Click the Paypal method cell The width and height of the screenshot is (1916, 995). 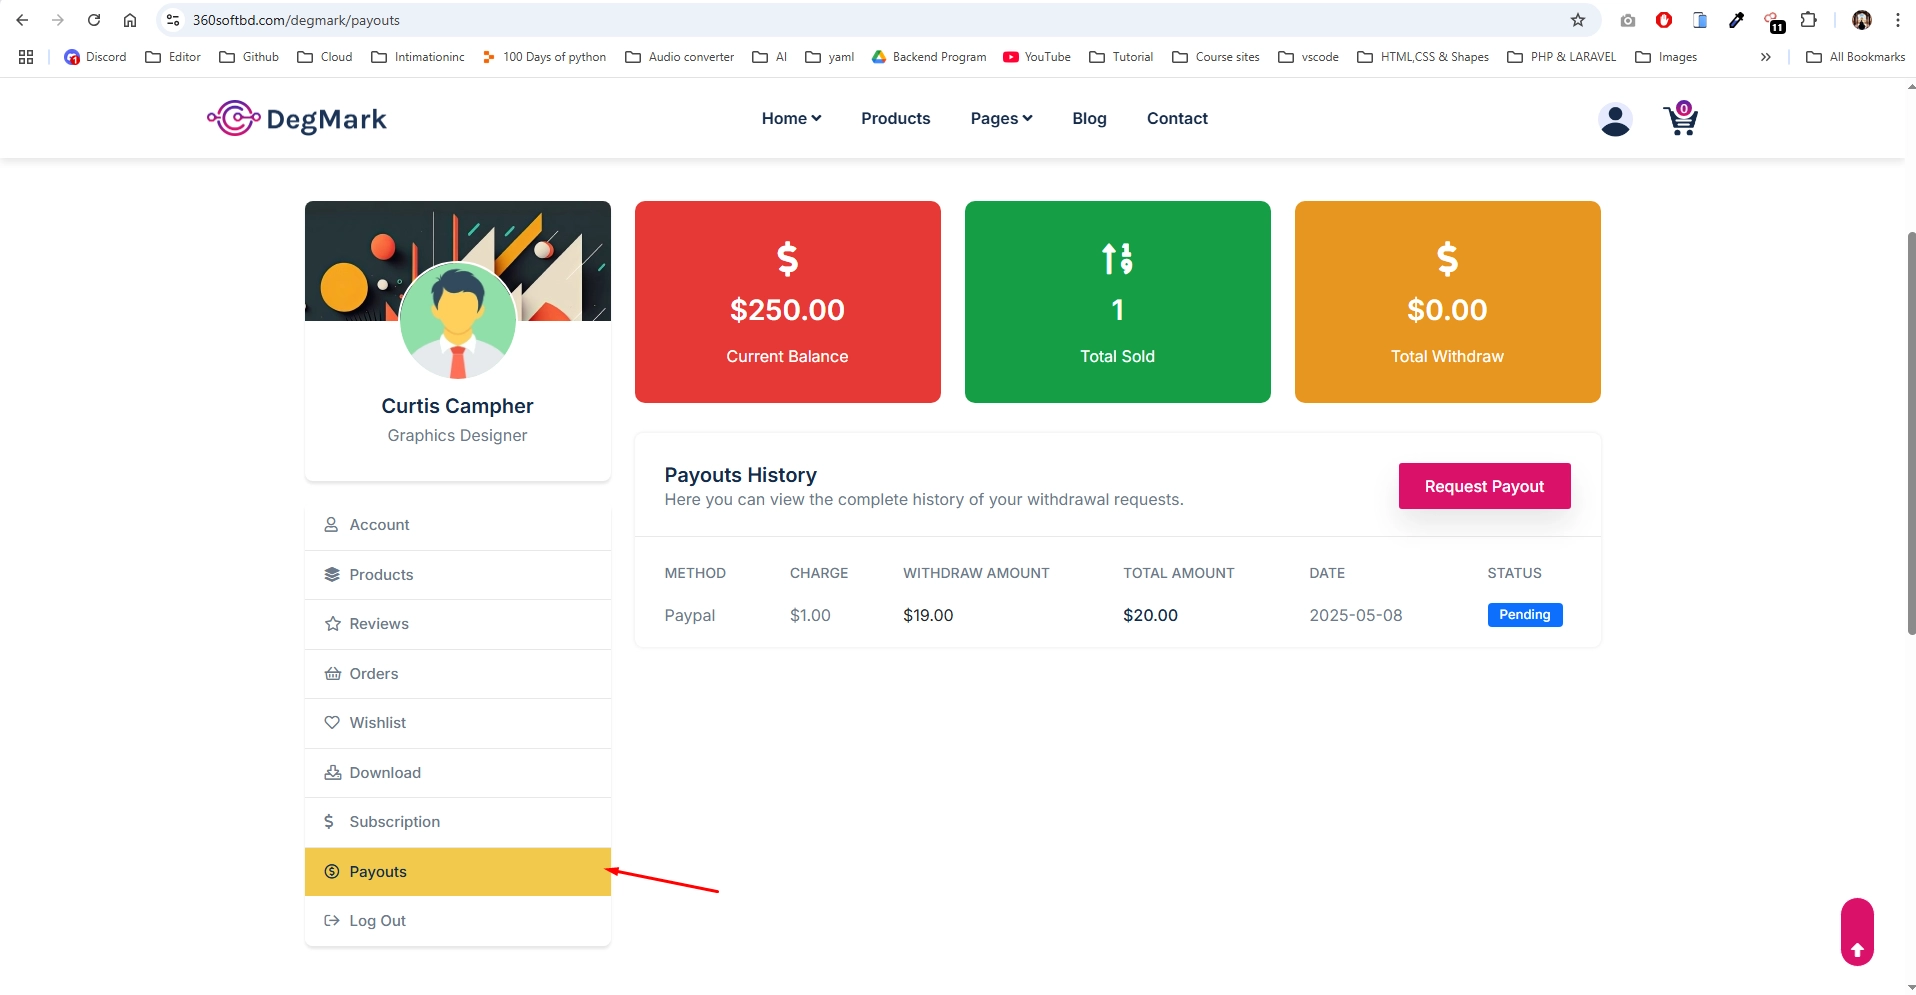[690, 615]
